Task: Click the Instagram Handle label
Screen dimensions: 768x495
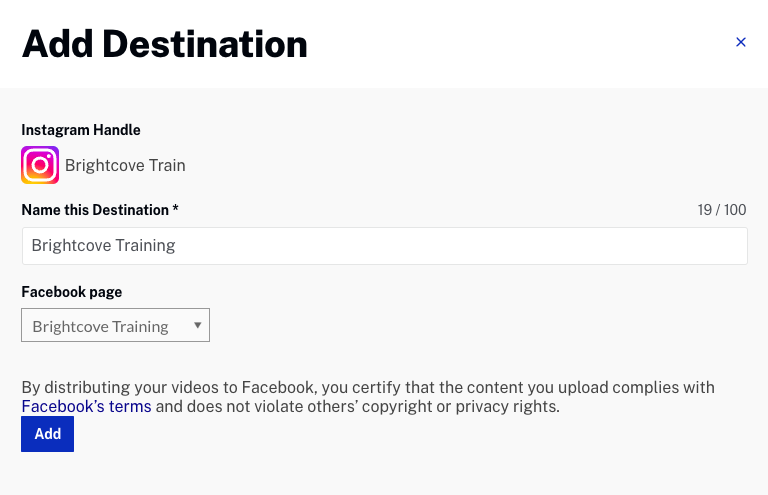Action: click(81, 130)
